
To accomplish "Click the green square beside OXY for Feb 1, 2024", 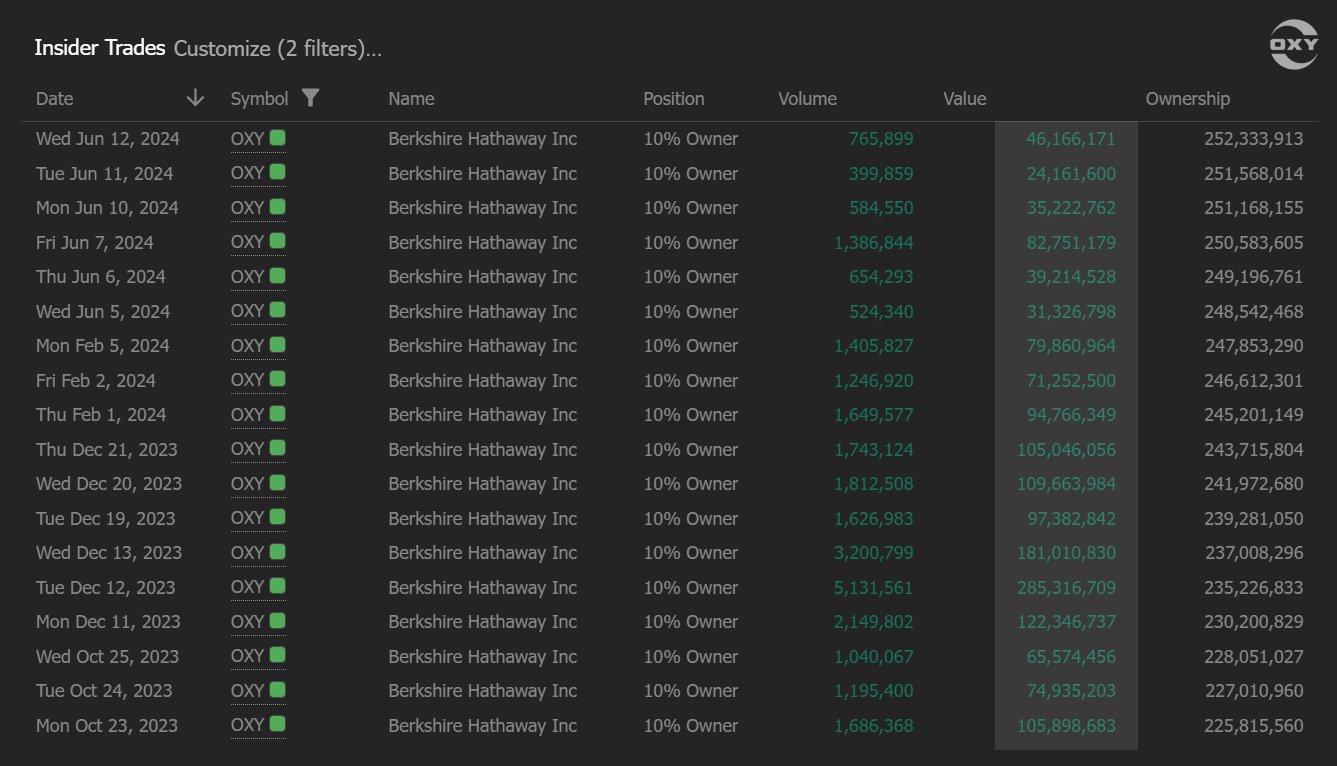I will (x=277, y=413).
